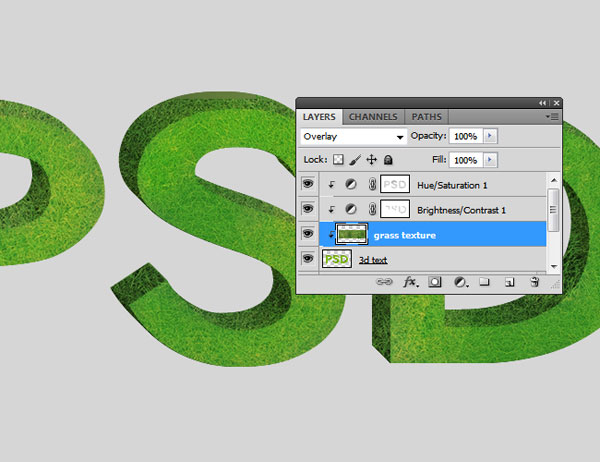Screen dimensions: 600x462
Task: Switch to the Paths tab
Action: click(426, 117)
